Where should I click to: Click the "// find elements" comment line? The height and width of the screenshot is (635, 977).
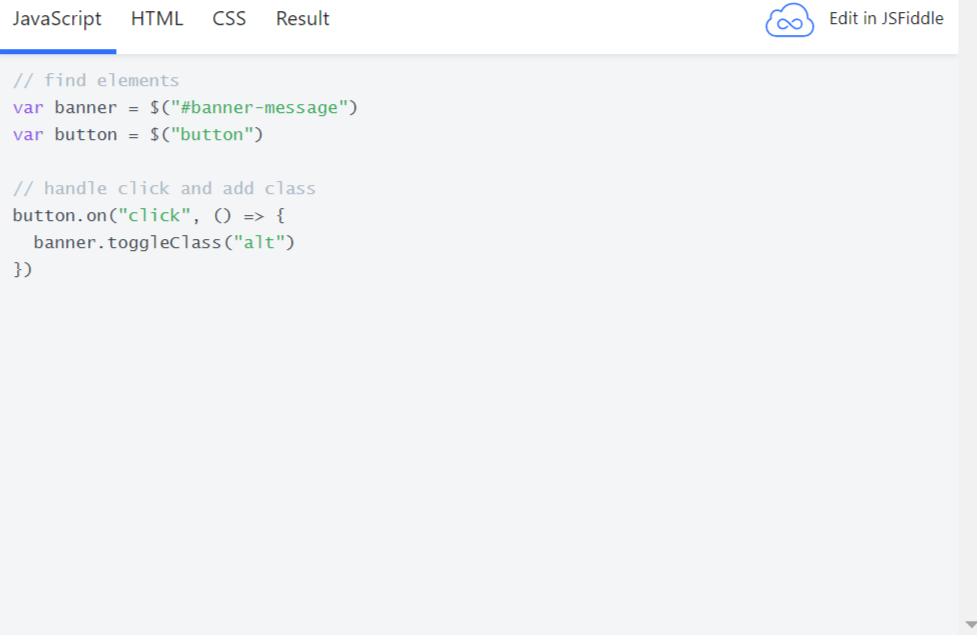(96, 81)
